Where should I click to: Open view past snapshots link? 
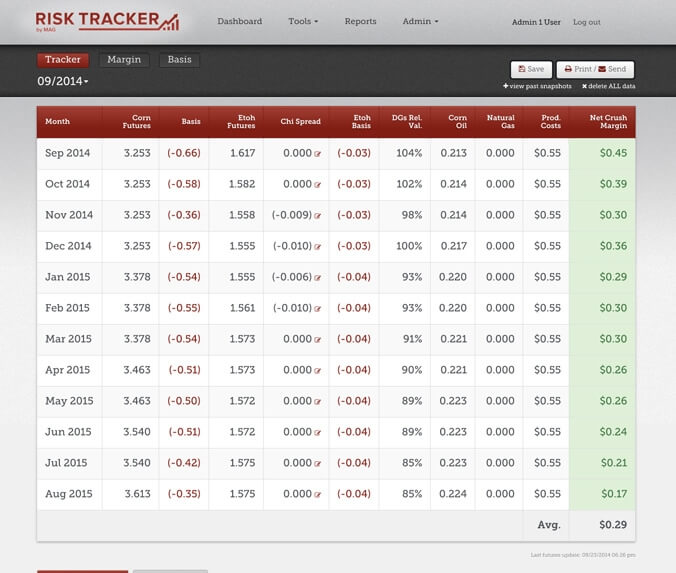537,86
